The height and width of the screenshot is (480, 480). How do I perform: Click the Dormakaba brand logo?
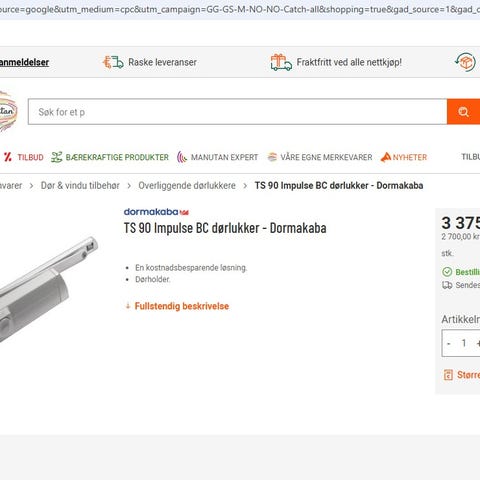click(156, 212)
